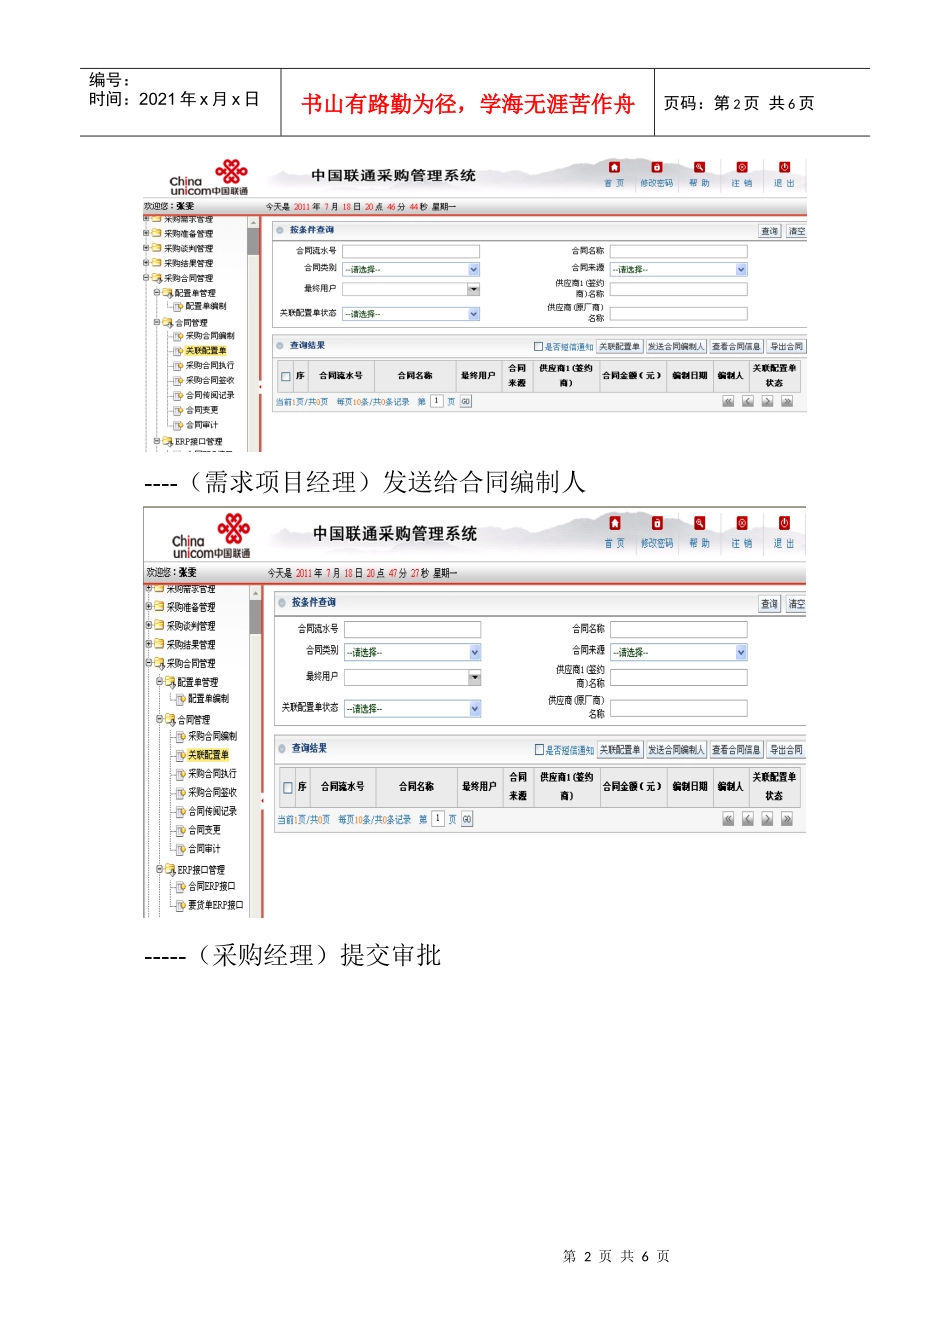The height and width of the screenshot is (1344, 950).
Task: Go to first page arrow in upper screenshot
Action: [x=728, y=401]
